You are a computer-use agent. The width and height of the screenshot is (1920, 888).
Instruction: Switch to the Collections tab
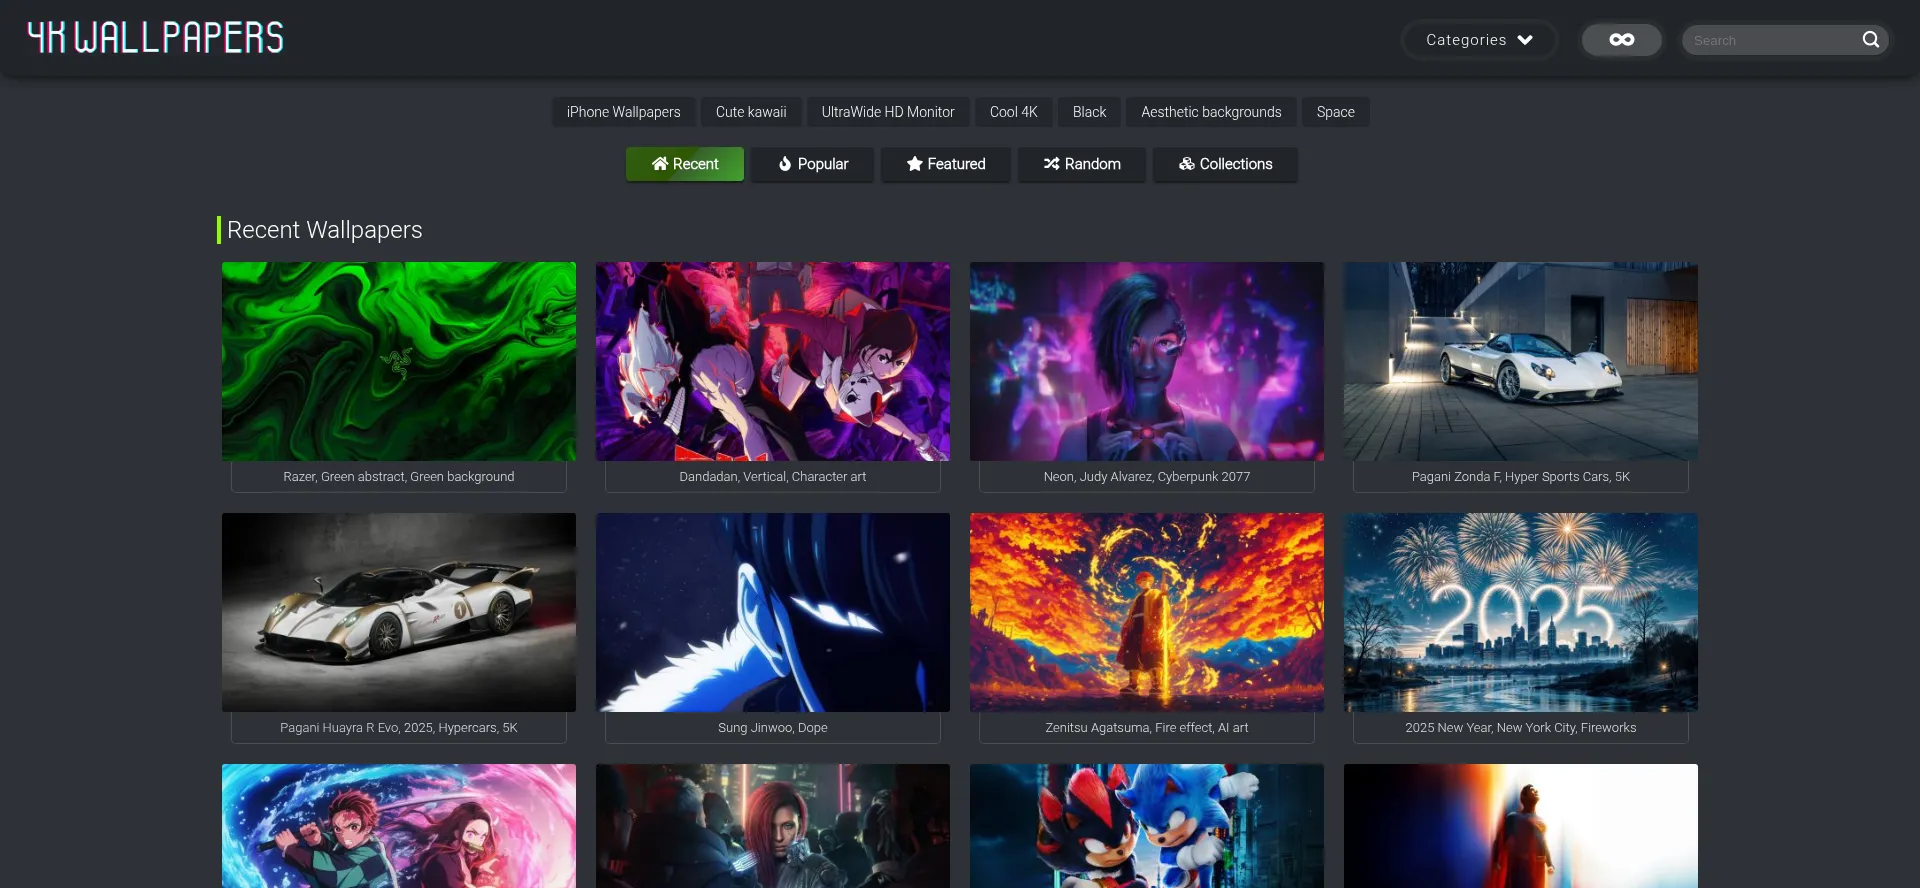pos(1225,164)
